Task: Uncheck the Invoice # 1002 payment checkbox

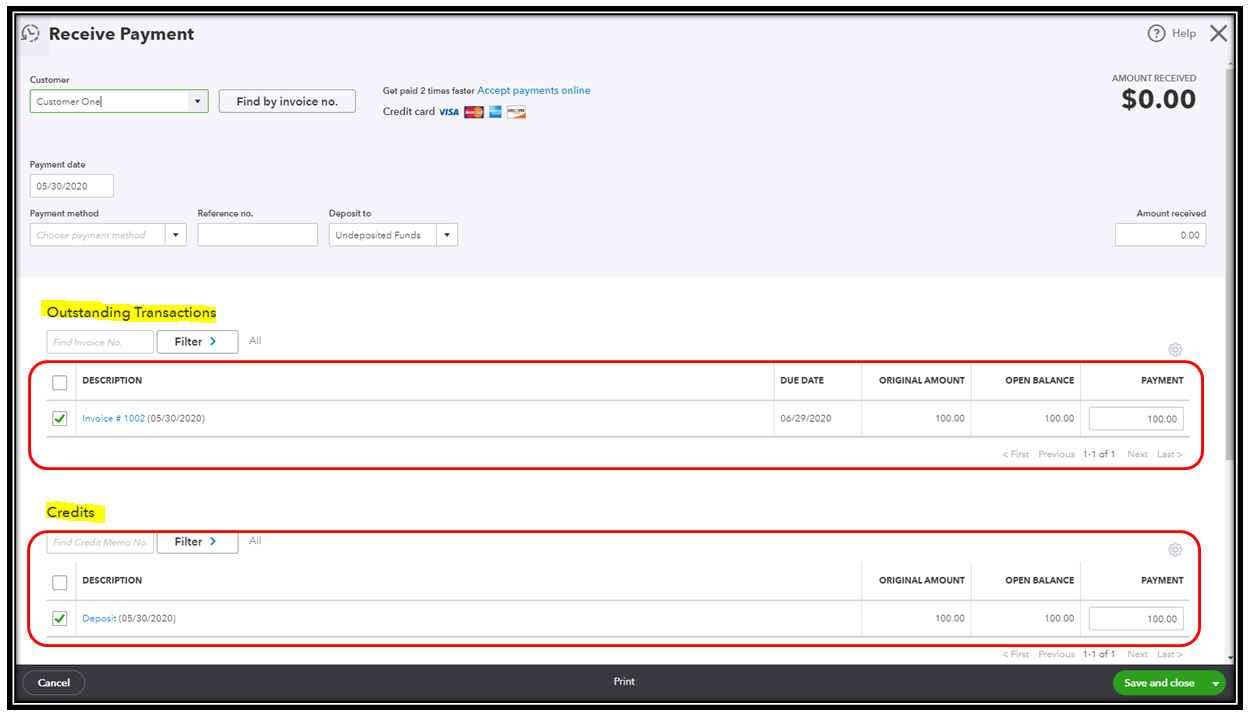Action: (59, 418)
